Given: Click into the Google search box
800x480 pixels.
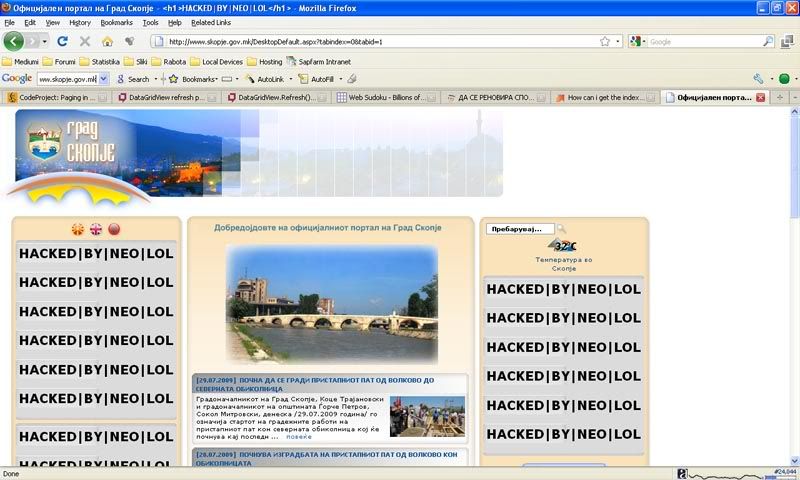Looking at the screenshot, I should (x=705, y=42).
